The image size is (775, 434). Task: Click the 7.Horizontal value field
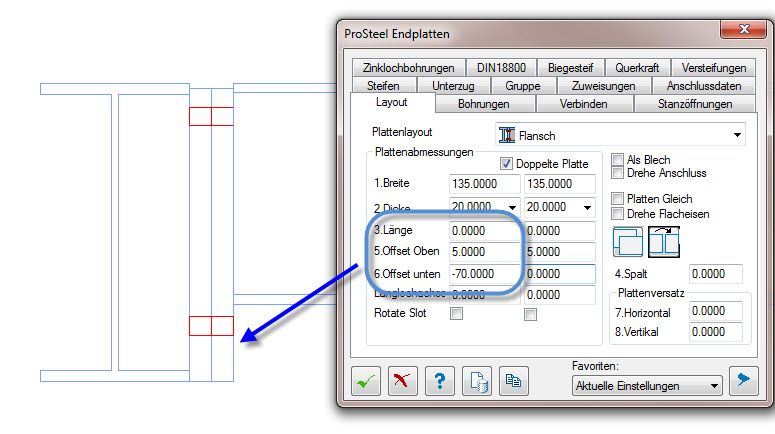click(x=716, y=311)
